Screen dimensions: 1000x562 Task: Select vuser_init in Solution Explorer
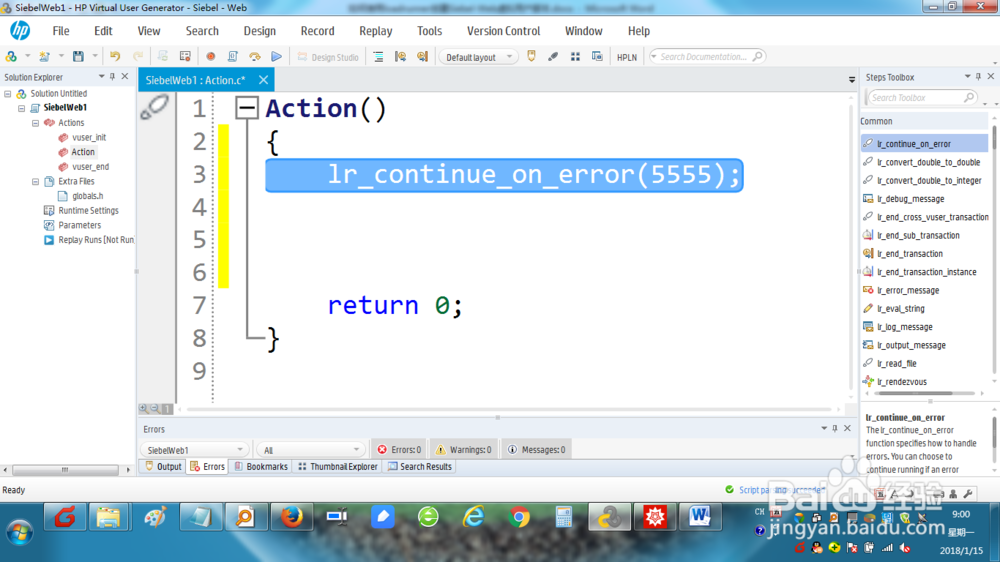tap(89, 137)
